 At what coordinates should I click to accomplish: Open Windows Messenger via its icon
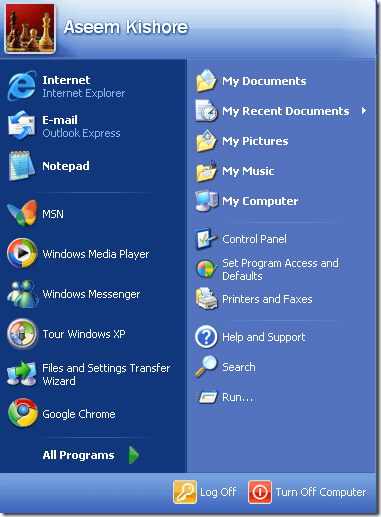(23, 294)
